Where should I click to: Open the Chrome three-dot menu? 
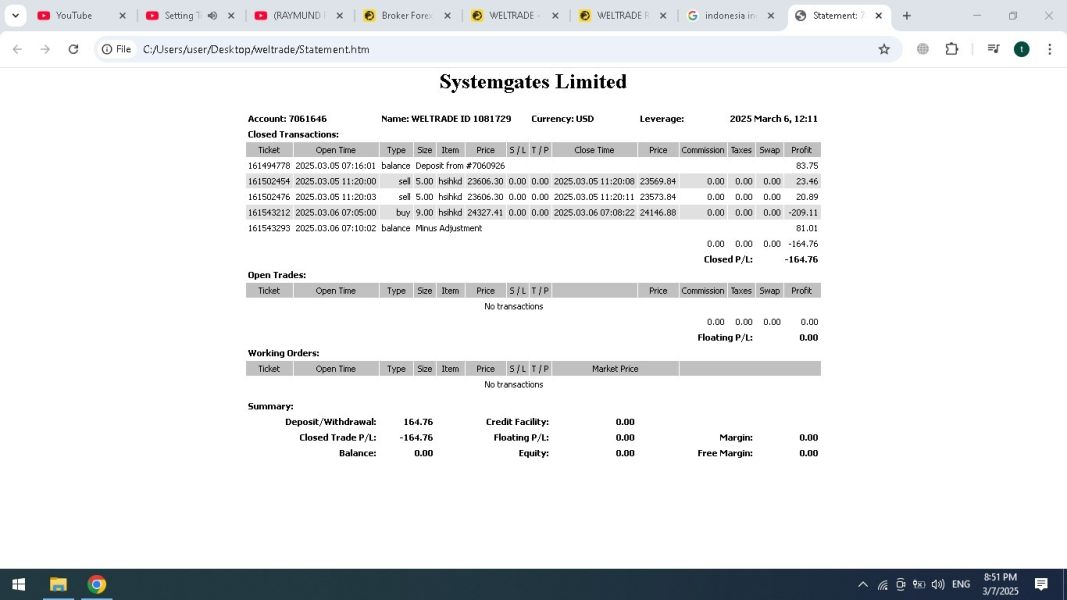pyautogui.click(x=1049, y=49)
